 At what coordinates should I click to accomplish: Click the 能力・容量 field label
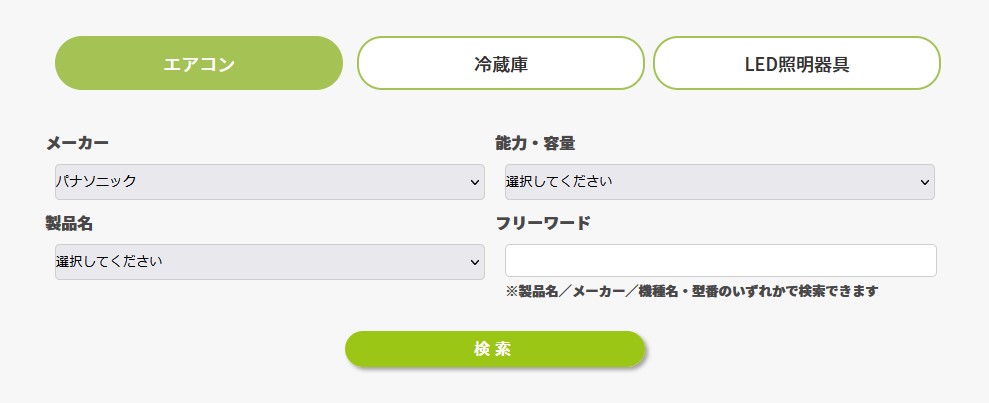pos(535,143)
